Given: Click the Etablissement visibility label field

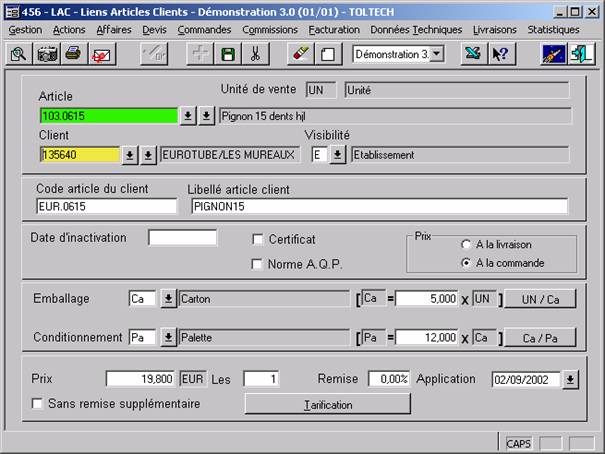Looking at the screenshot, I should pos(460,155).
